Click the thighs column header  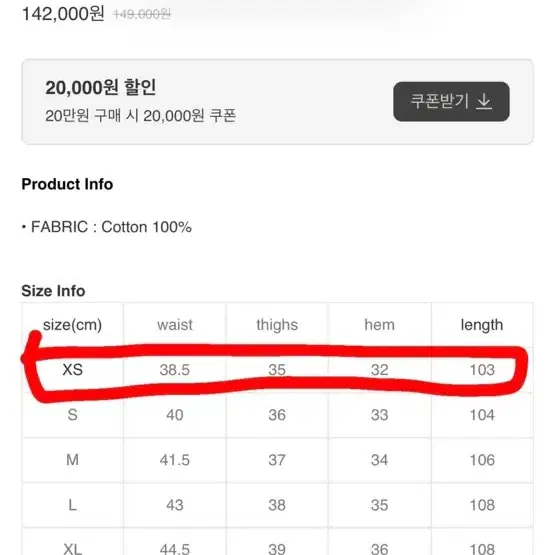point(277,325)
